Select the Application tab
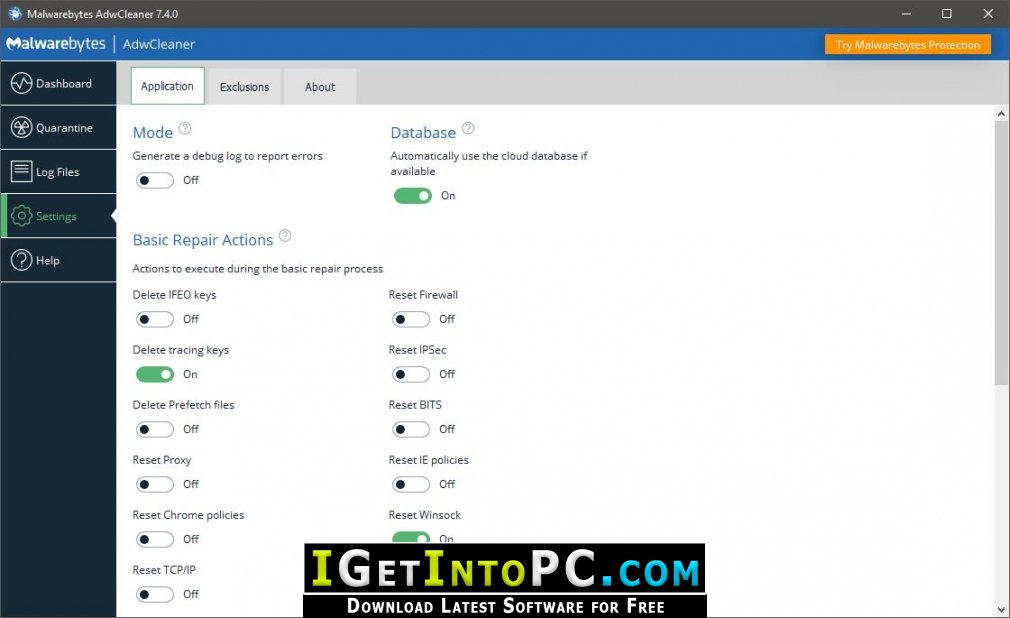Viewport: 1010px width, 618px height. click(167, 86)
